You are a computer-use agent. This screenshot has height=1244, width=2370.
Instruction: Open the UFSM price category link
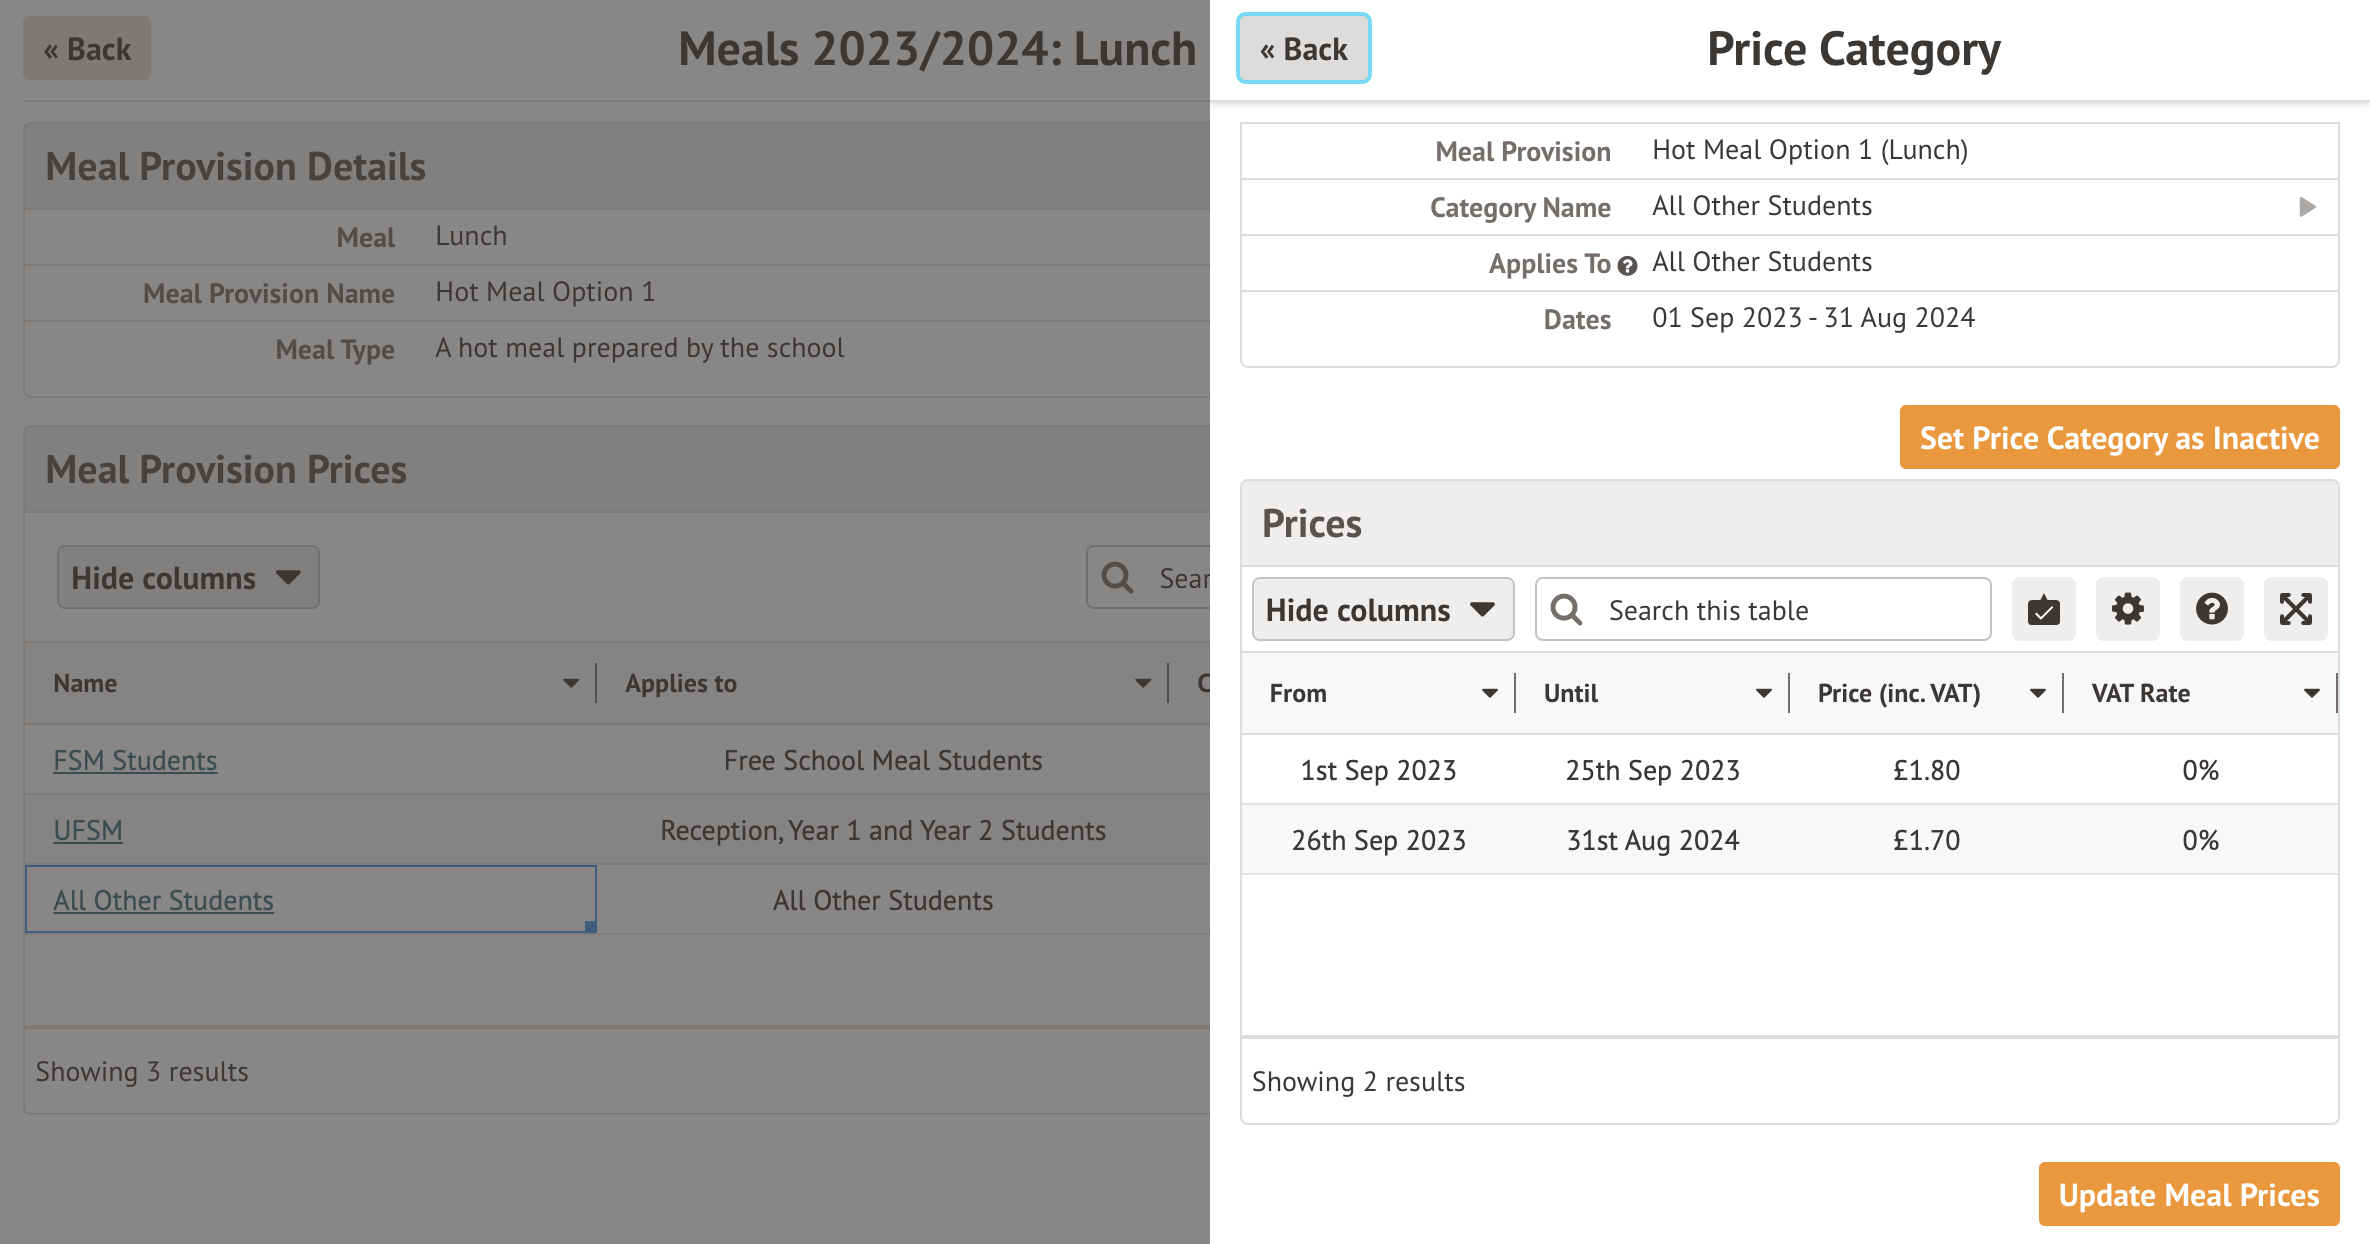click(88, 831)
